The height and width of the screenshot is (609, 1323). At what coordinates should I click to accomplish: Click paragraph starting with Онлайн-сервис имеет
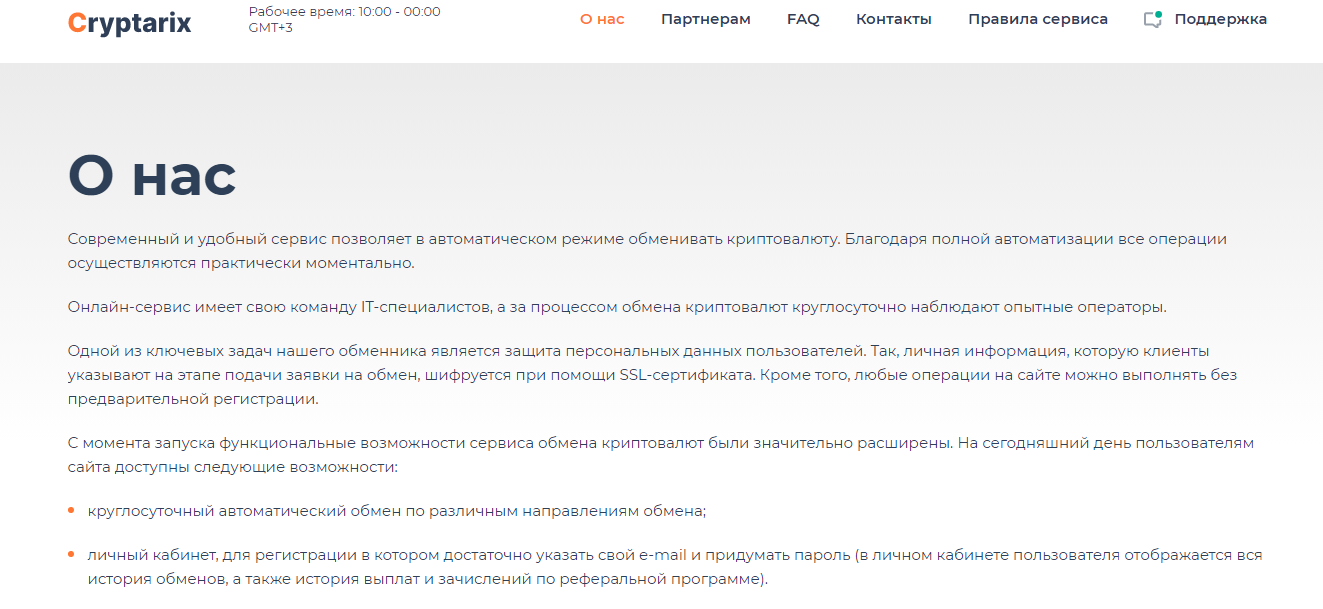617,307
